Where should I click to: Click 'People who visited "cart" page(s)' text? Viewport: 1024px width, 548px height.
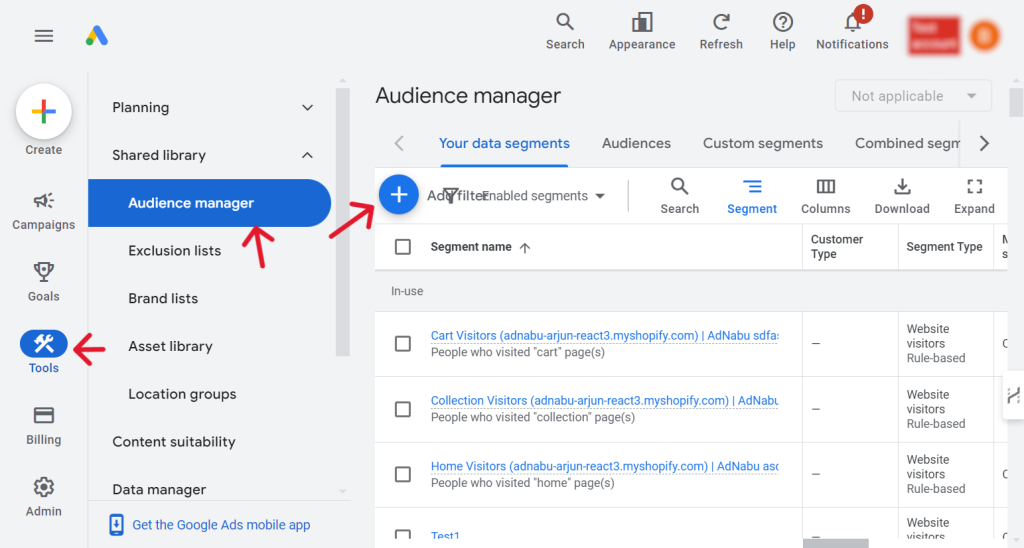[517, 352]
